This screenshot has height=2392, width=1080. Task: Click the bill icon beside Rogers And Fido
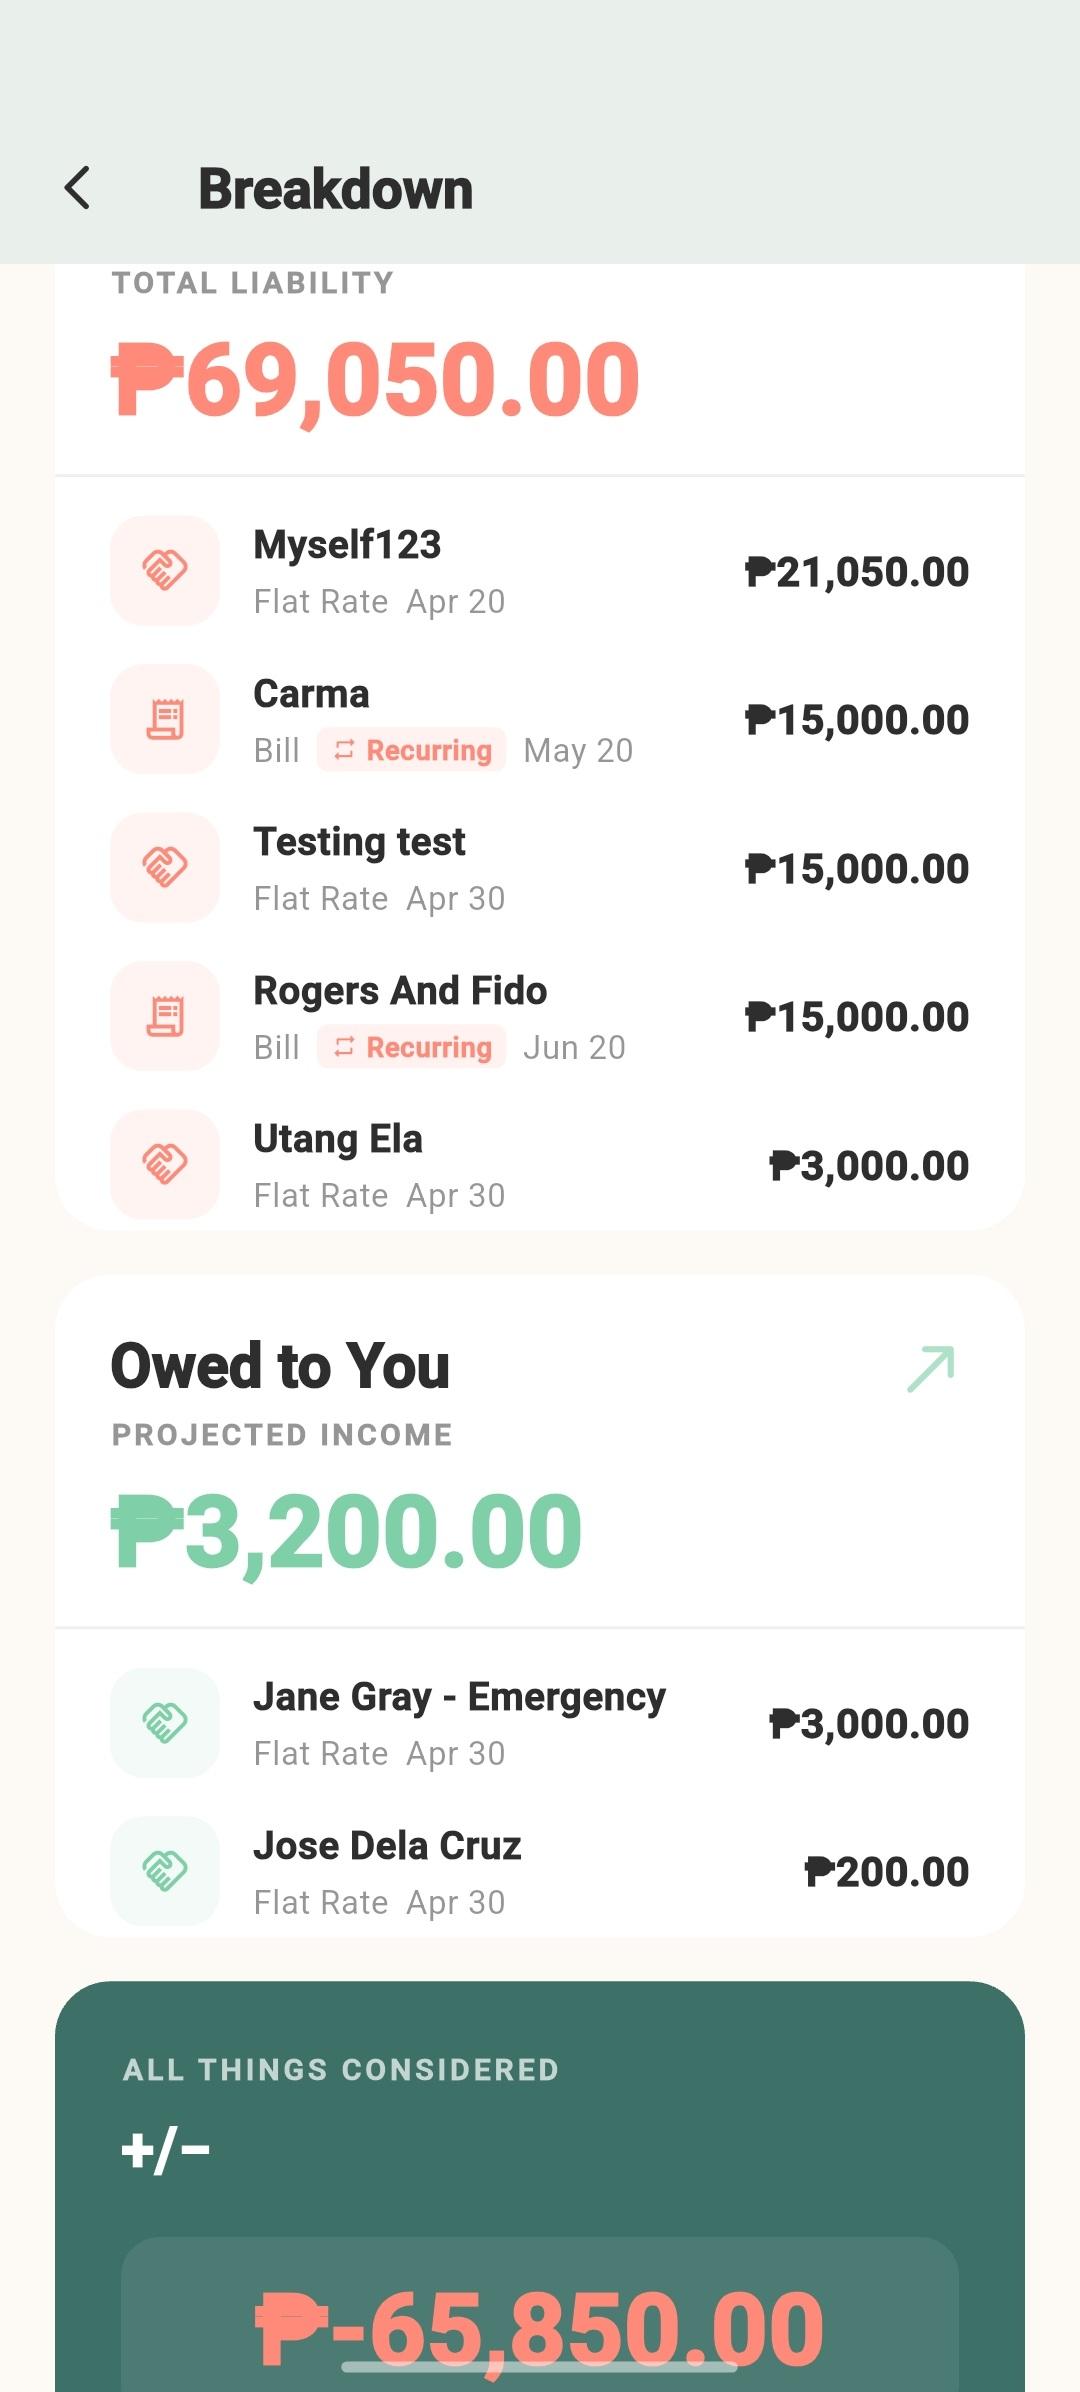pyautogui.click(x=165, y=1016)
